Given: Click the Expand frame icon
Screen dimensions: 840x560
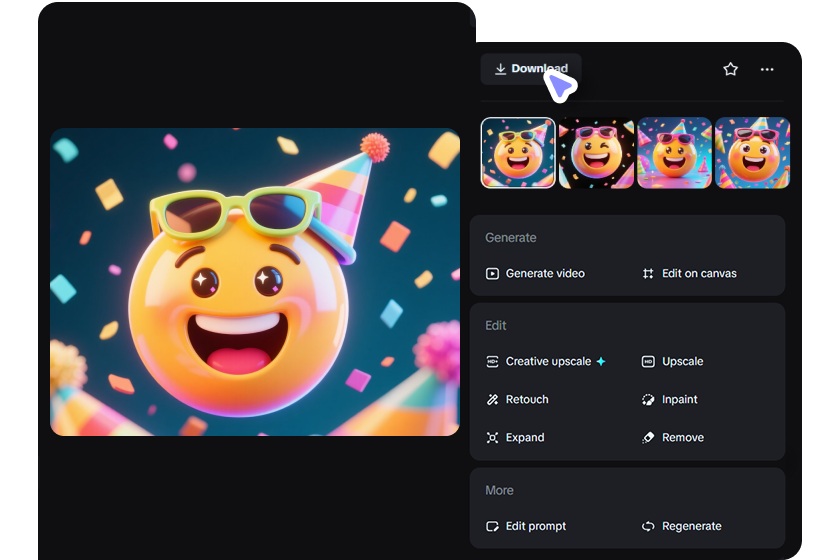Looking at the screenshot, I should click(492, 438).
